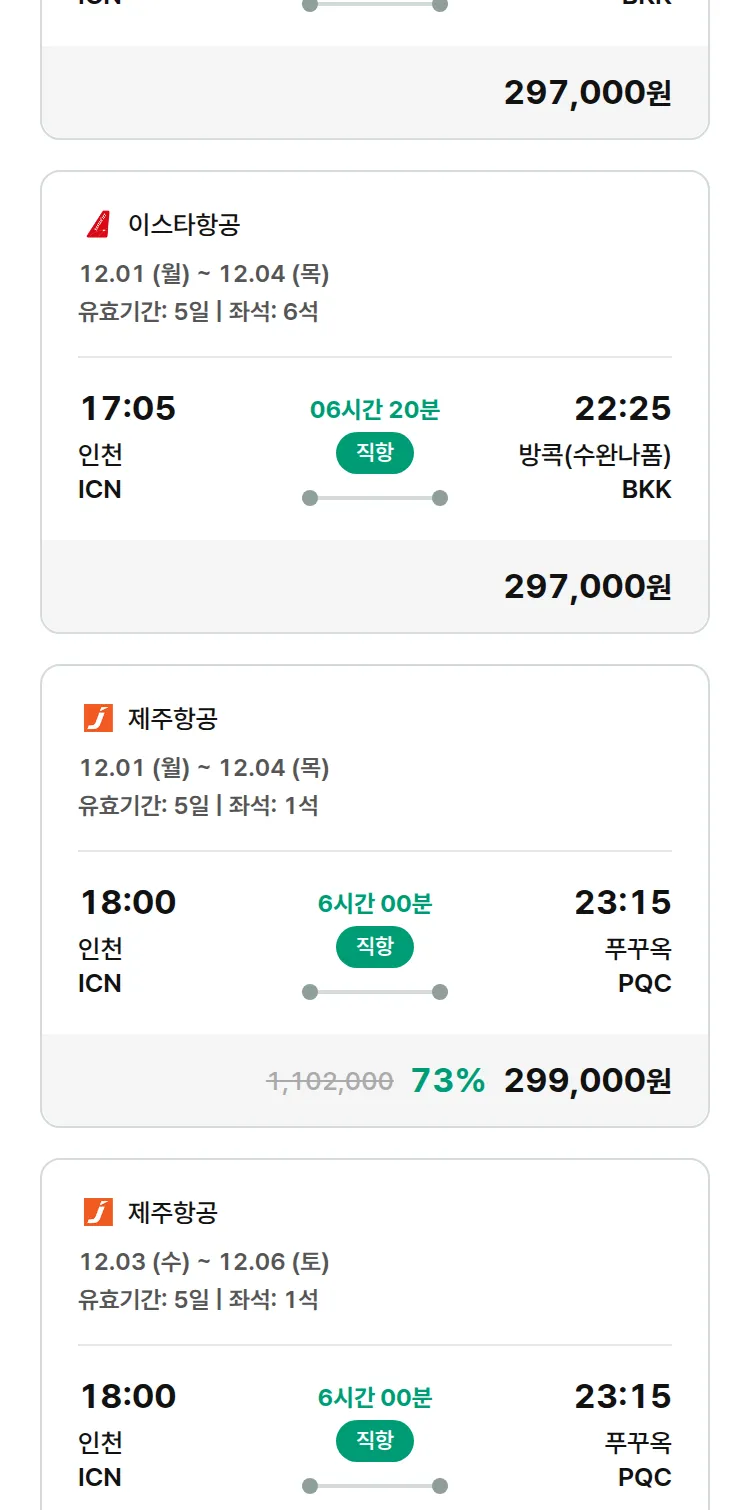Open the 12.03 (수) ~ 12.06 (토) date range

[x=204, y=1262]
